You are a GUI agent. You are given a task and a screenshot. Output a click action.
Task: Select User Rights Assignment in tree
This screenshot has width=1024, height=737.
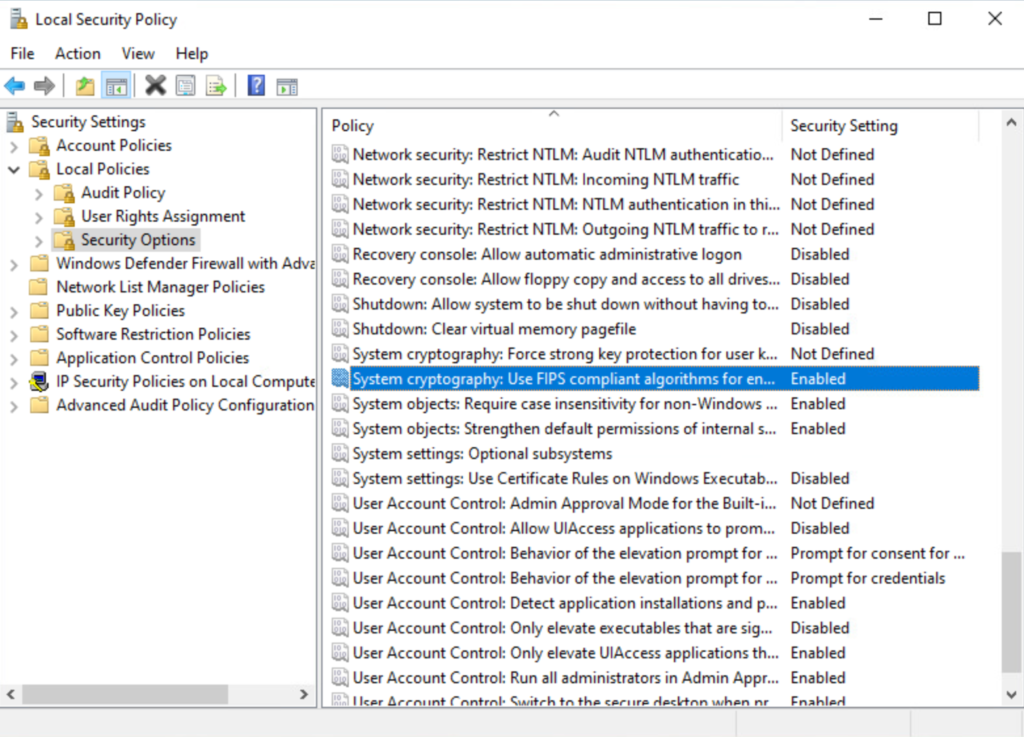(x=162, y=216)
